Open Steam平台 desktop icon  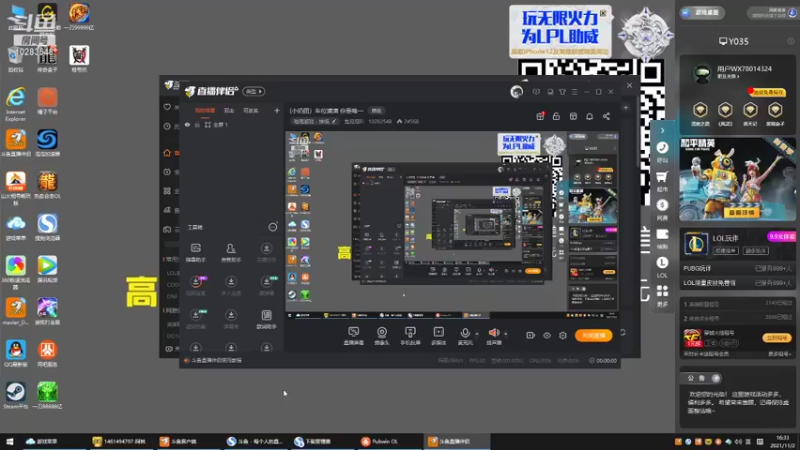(16, 395)
